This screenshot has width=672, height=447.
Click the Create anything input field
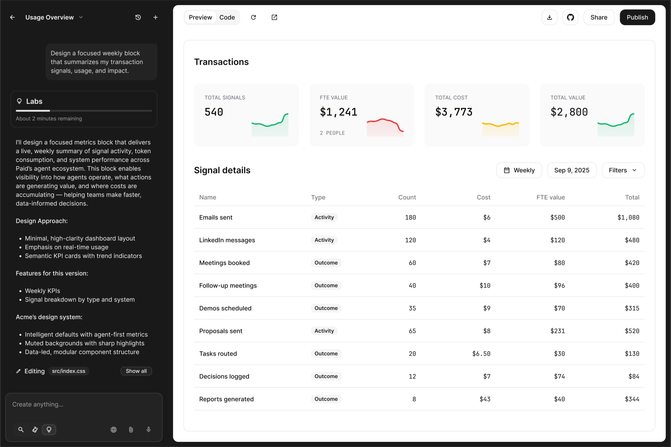click(x=84, y=405)
